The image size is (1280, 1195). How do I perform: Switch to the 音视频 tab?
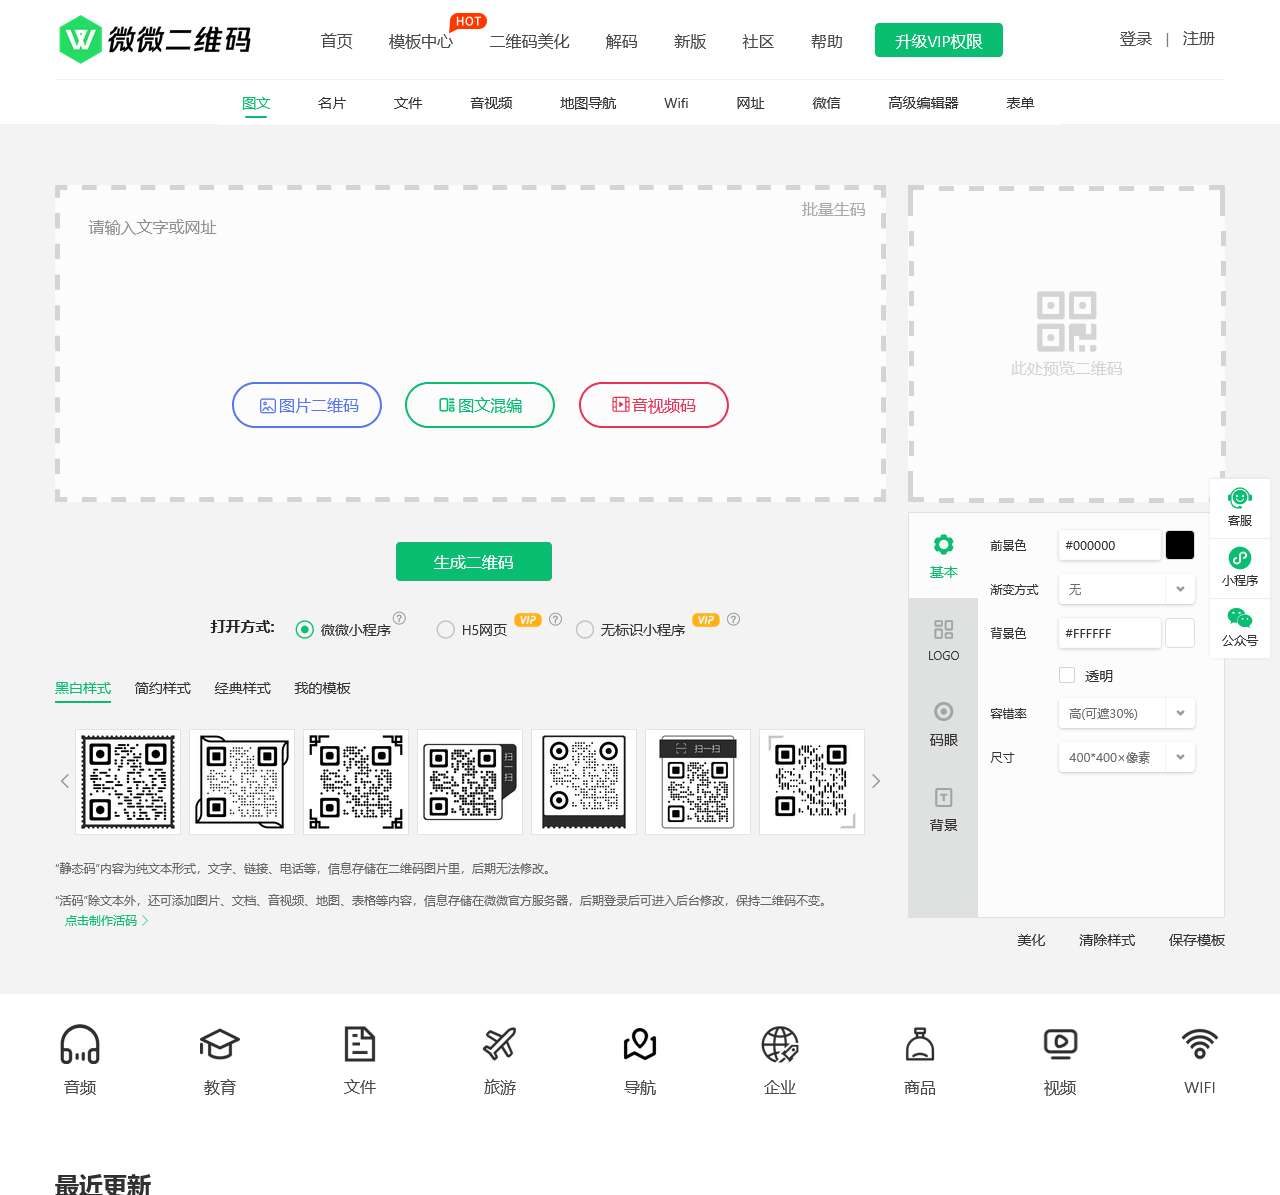491,103
